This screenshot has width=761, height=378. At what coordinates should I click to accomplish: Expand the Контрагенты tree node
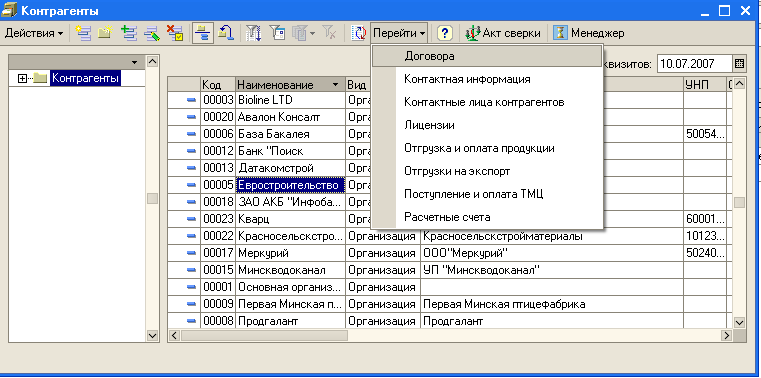[22, 78]
